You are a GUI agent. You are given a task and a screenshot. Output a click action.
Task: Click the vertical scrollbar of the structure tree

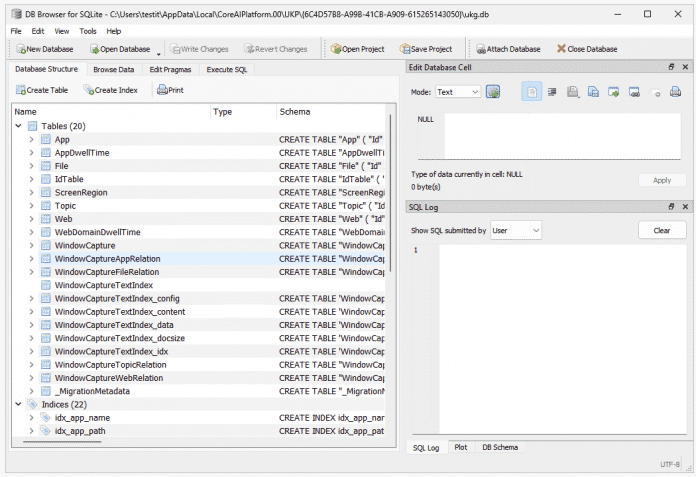[391, 193]
